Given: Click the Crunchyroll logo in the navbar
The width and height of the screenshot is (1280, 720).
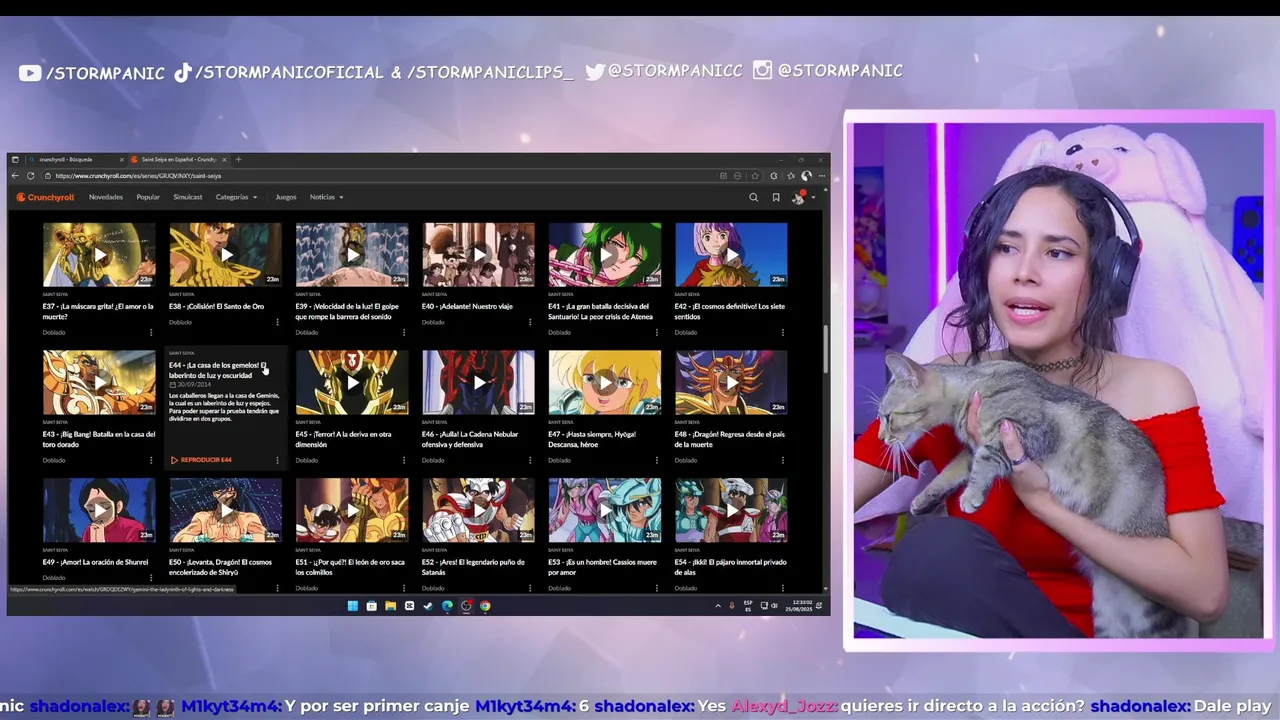Looking at the screenshot, I should pyautogui.click(x=45, y=197).
